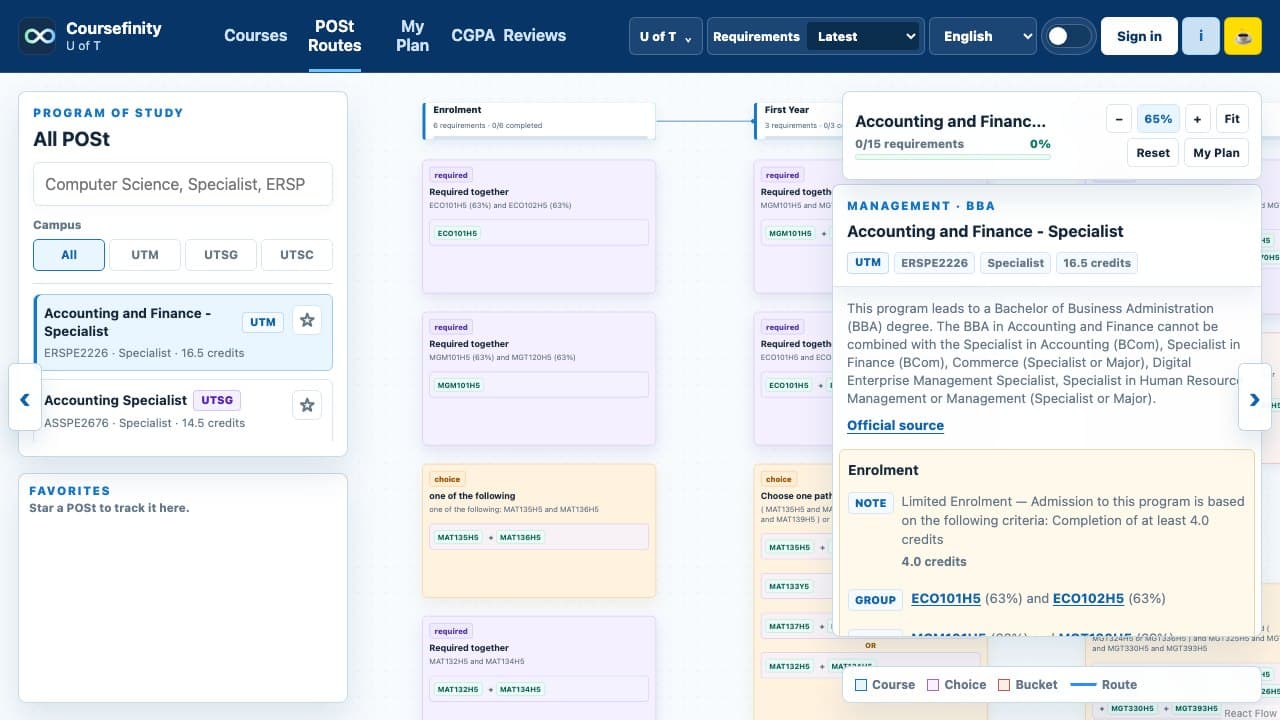This screenshot has width=1280, height=720.
Task: Select Accounting Specialist list item
Action: tap(183, 410)
